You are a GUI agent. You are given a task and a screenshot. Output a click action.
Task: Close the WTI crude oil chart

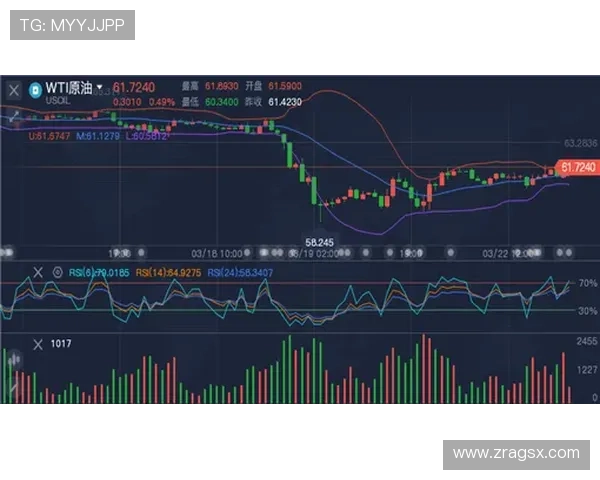[14, 91]
